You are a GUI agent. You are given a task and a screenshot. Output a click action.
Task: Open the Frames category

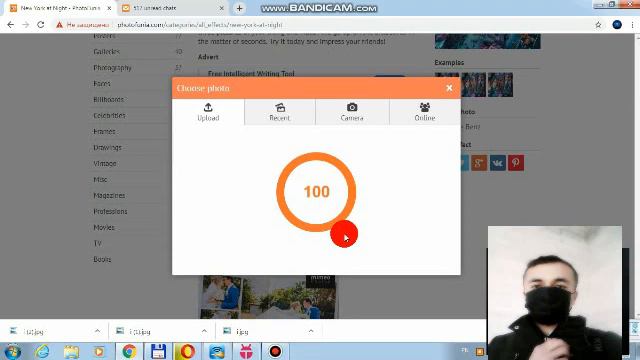coord(104,131)
